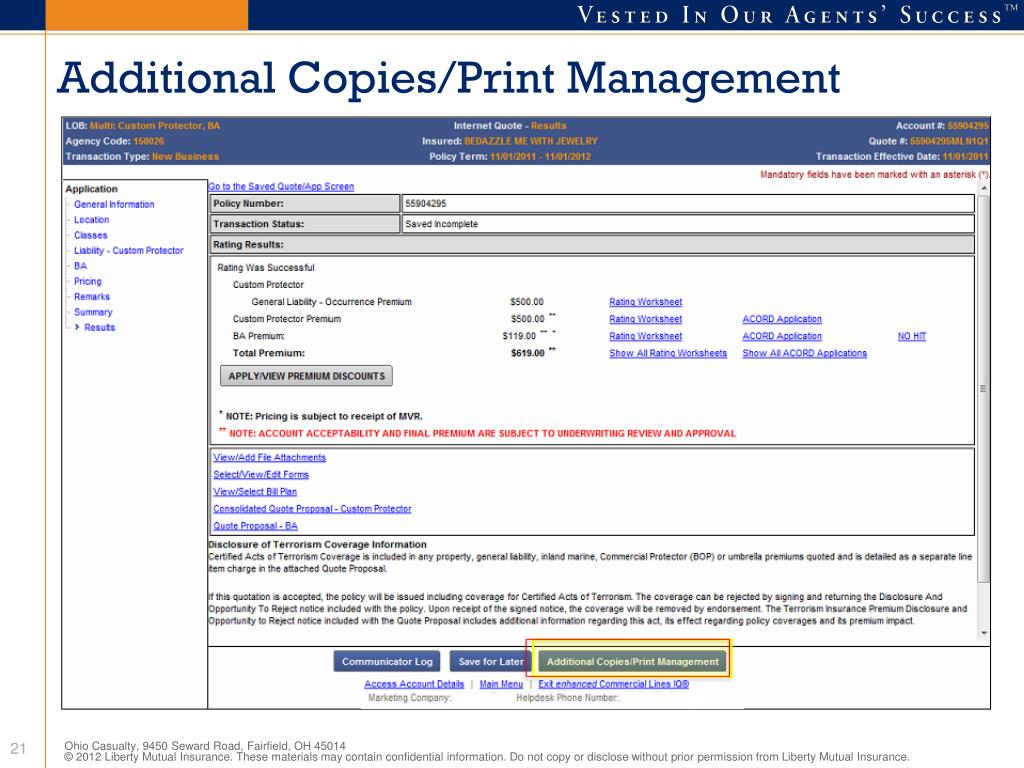Screen dimensions: 1024x768
Task: Click the arrow marker beside Results
Action: (77, 327)
